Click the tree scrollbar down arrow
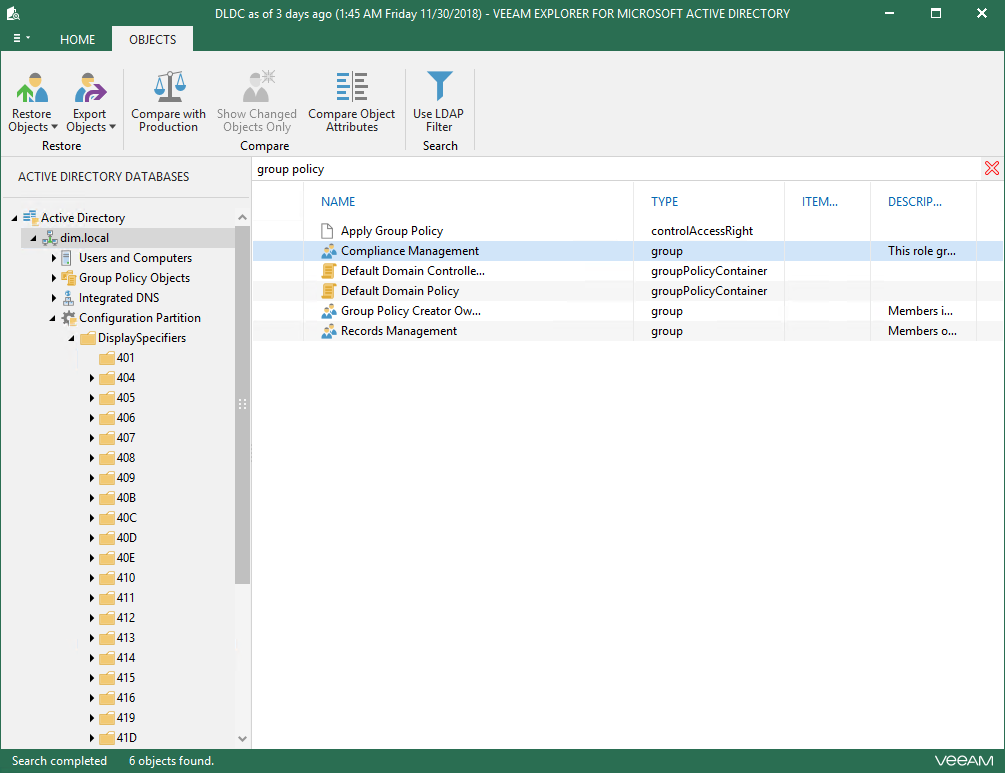The image size is (1005, 773). pyautogui.click(x=242, y=738)
